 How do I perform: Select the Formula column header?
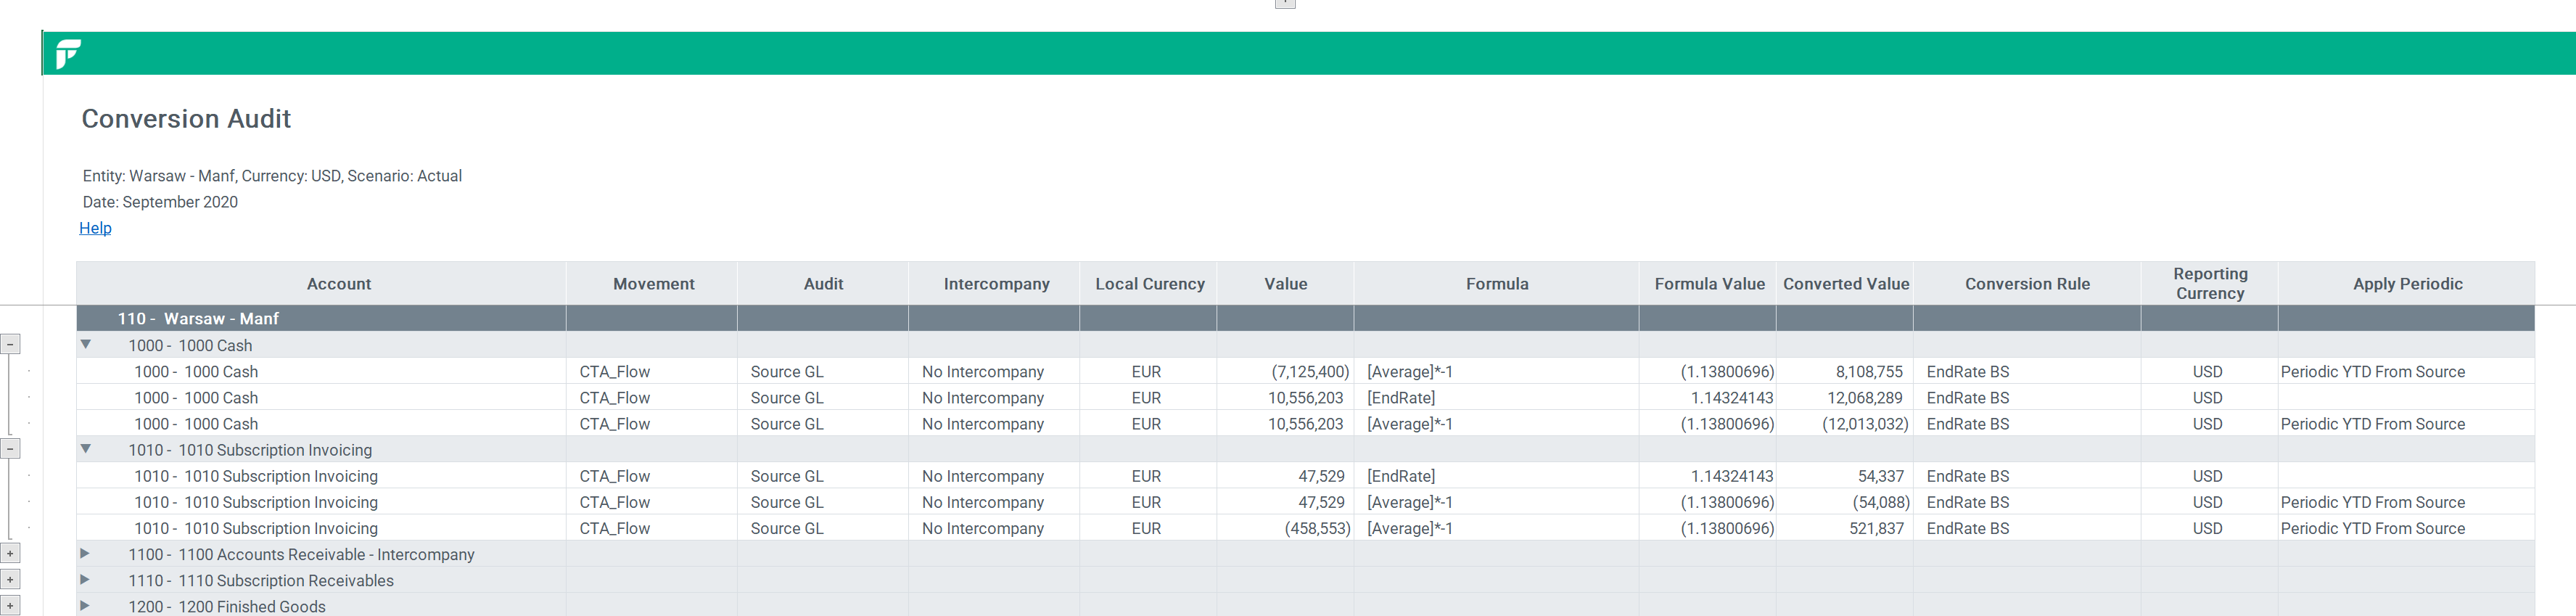click(x=1496, y=284)
